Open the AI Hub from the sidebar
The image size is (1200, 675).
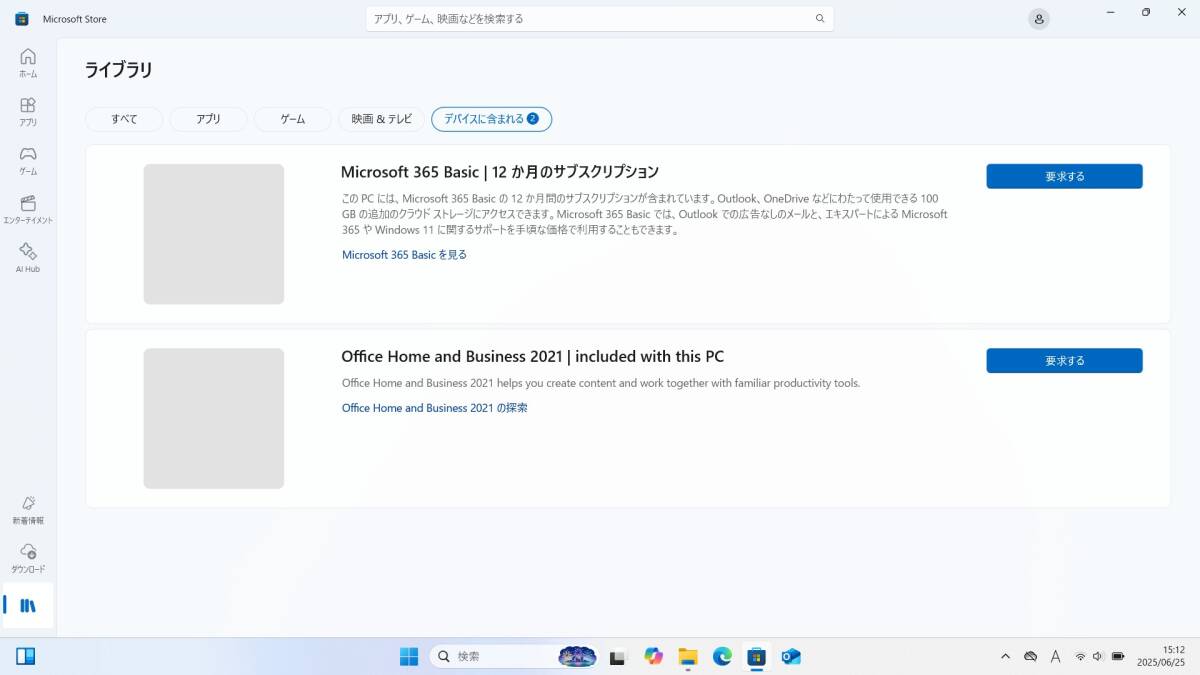coord(27,258)
